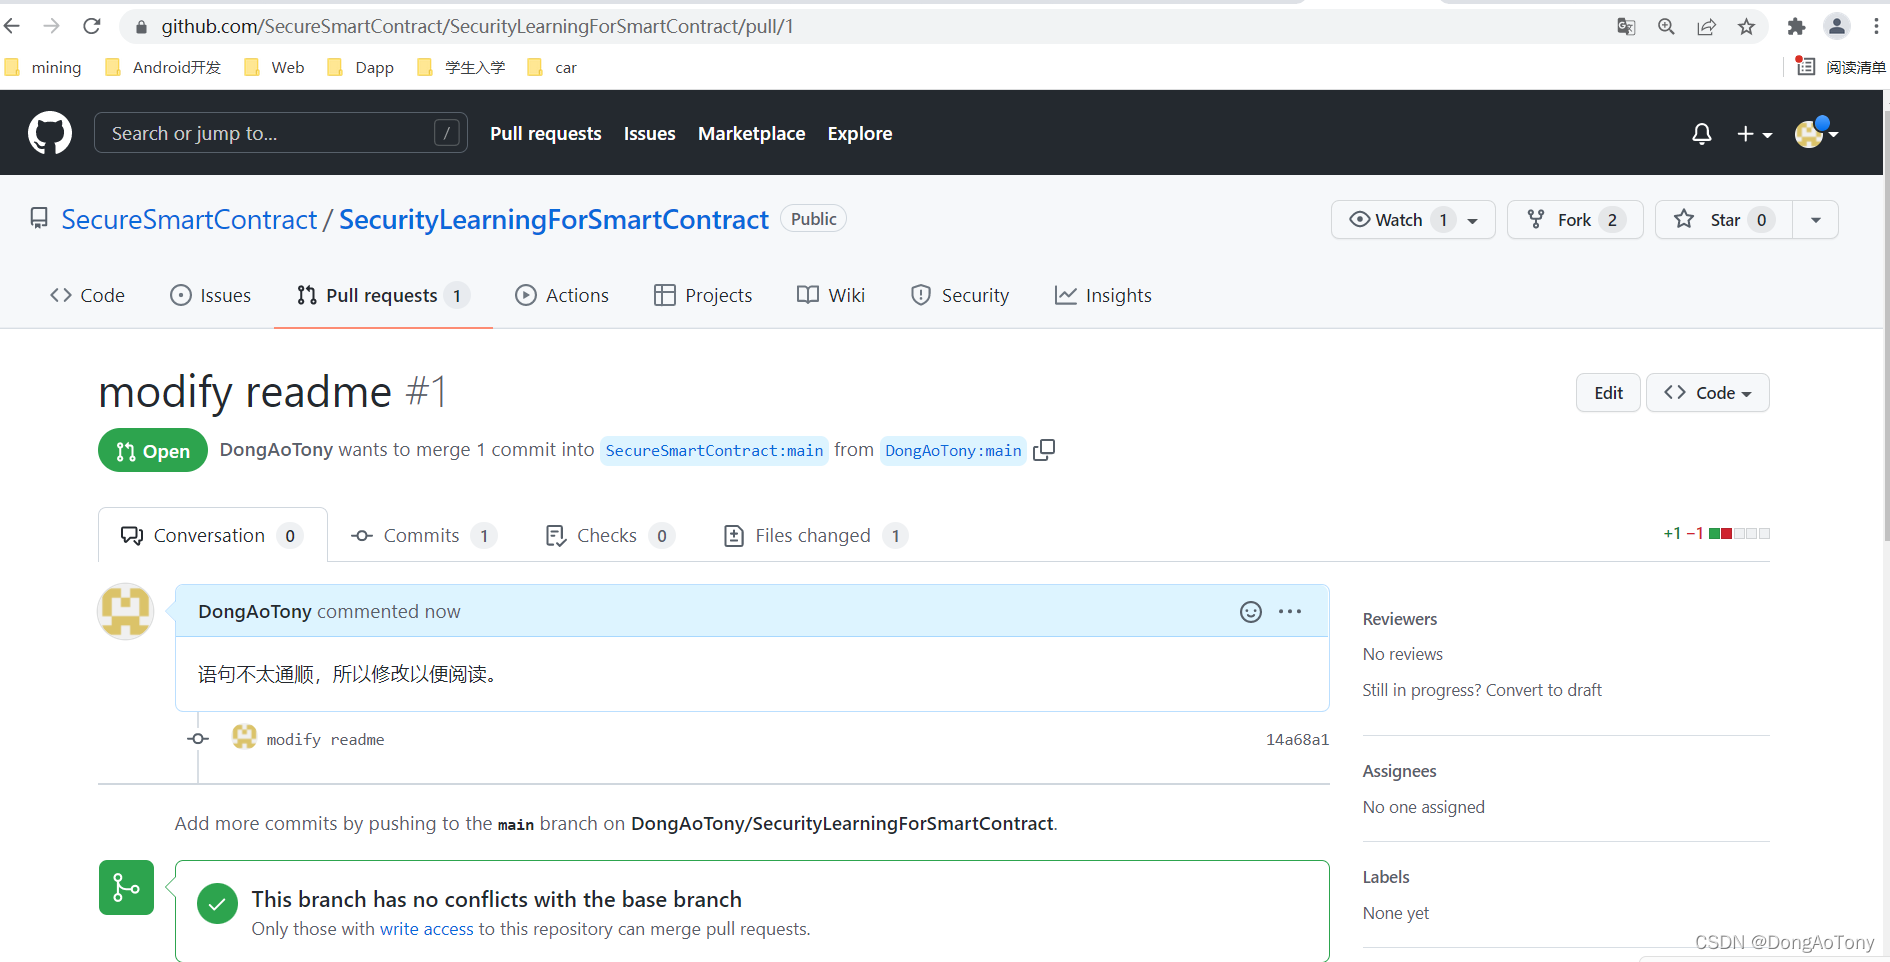
Task: Open the Code repository tab
Action: (x=87, y=295)
